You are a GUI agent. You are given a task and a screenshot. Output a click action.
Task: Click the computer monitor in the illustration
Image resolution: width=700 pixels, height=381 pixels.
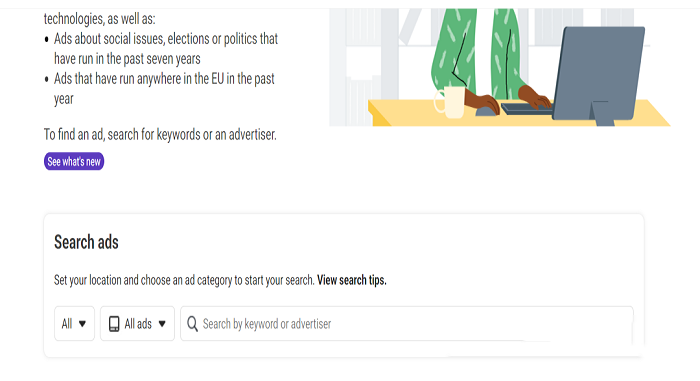(x=600, y=76)
